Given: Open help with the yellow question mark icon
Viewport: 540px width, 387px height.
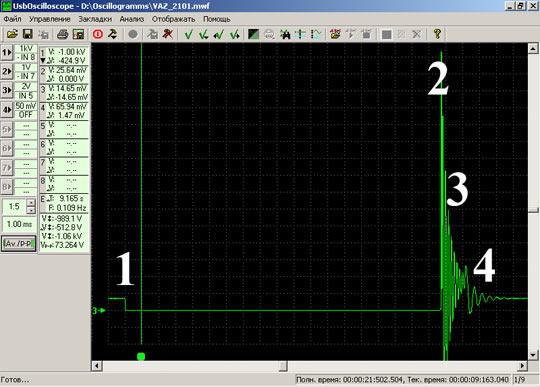Looking at the screenshot, I should (x=437, y=34).
